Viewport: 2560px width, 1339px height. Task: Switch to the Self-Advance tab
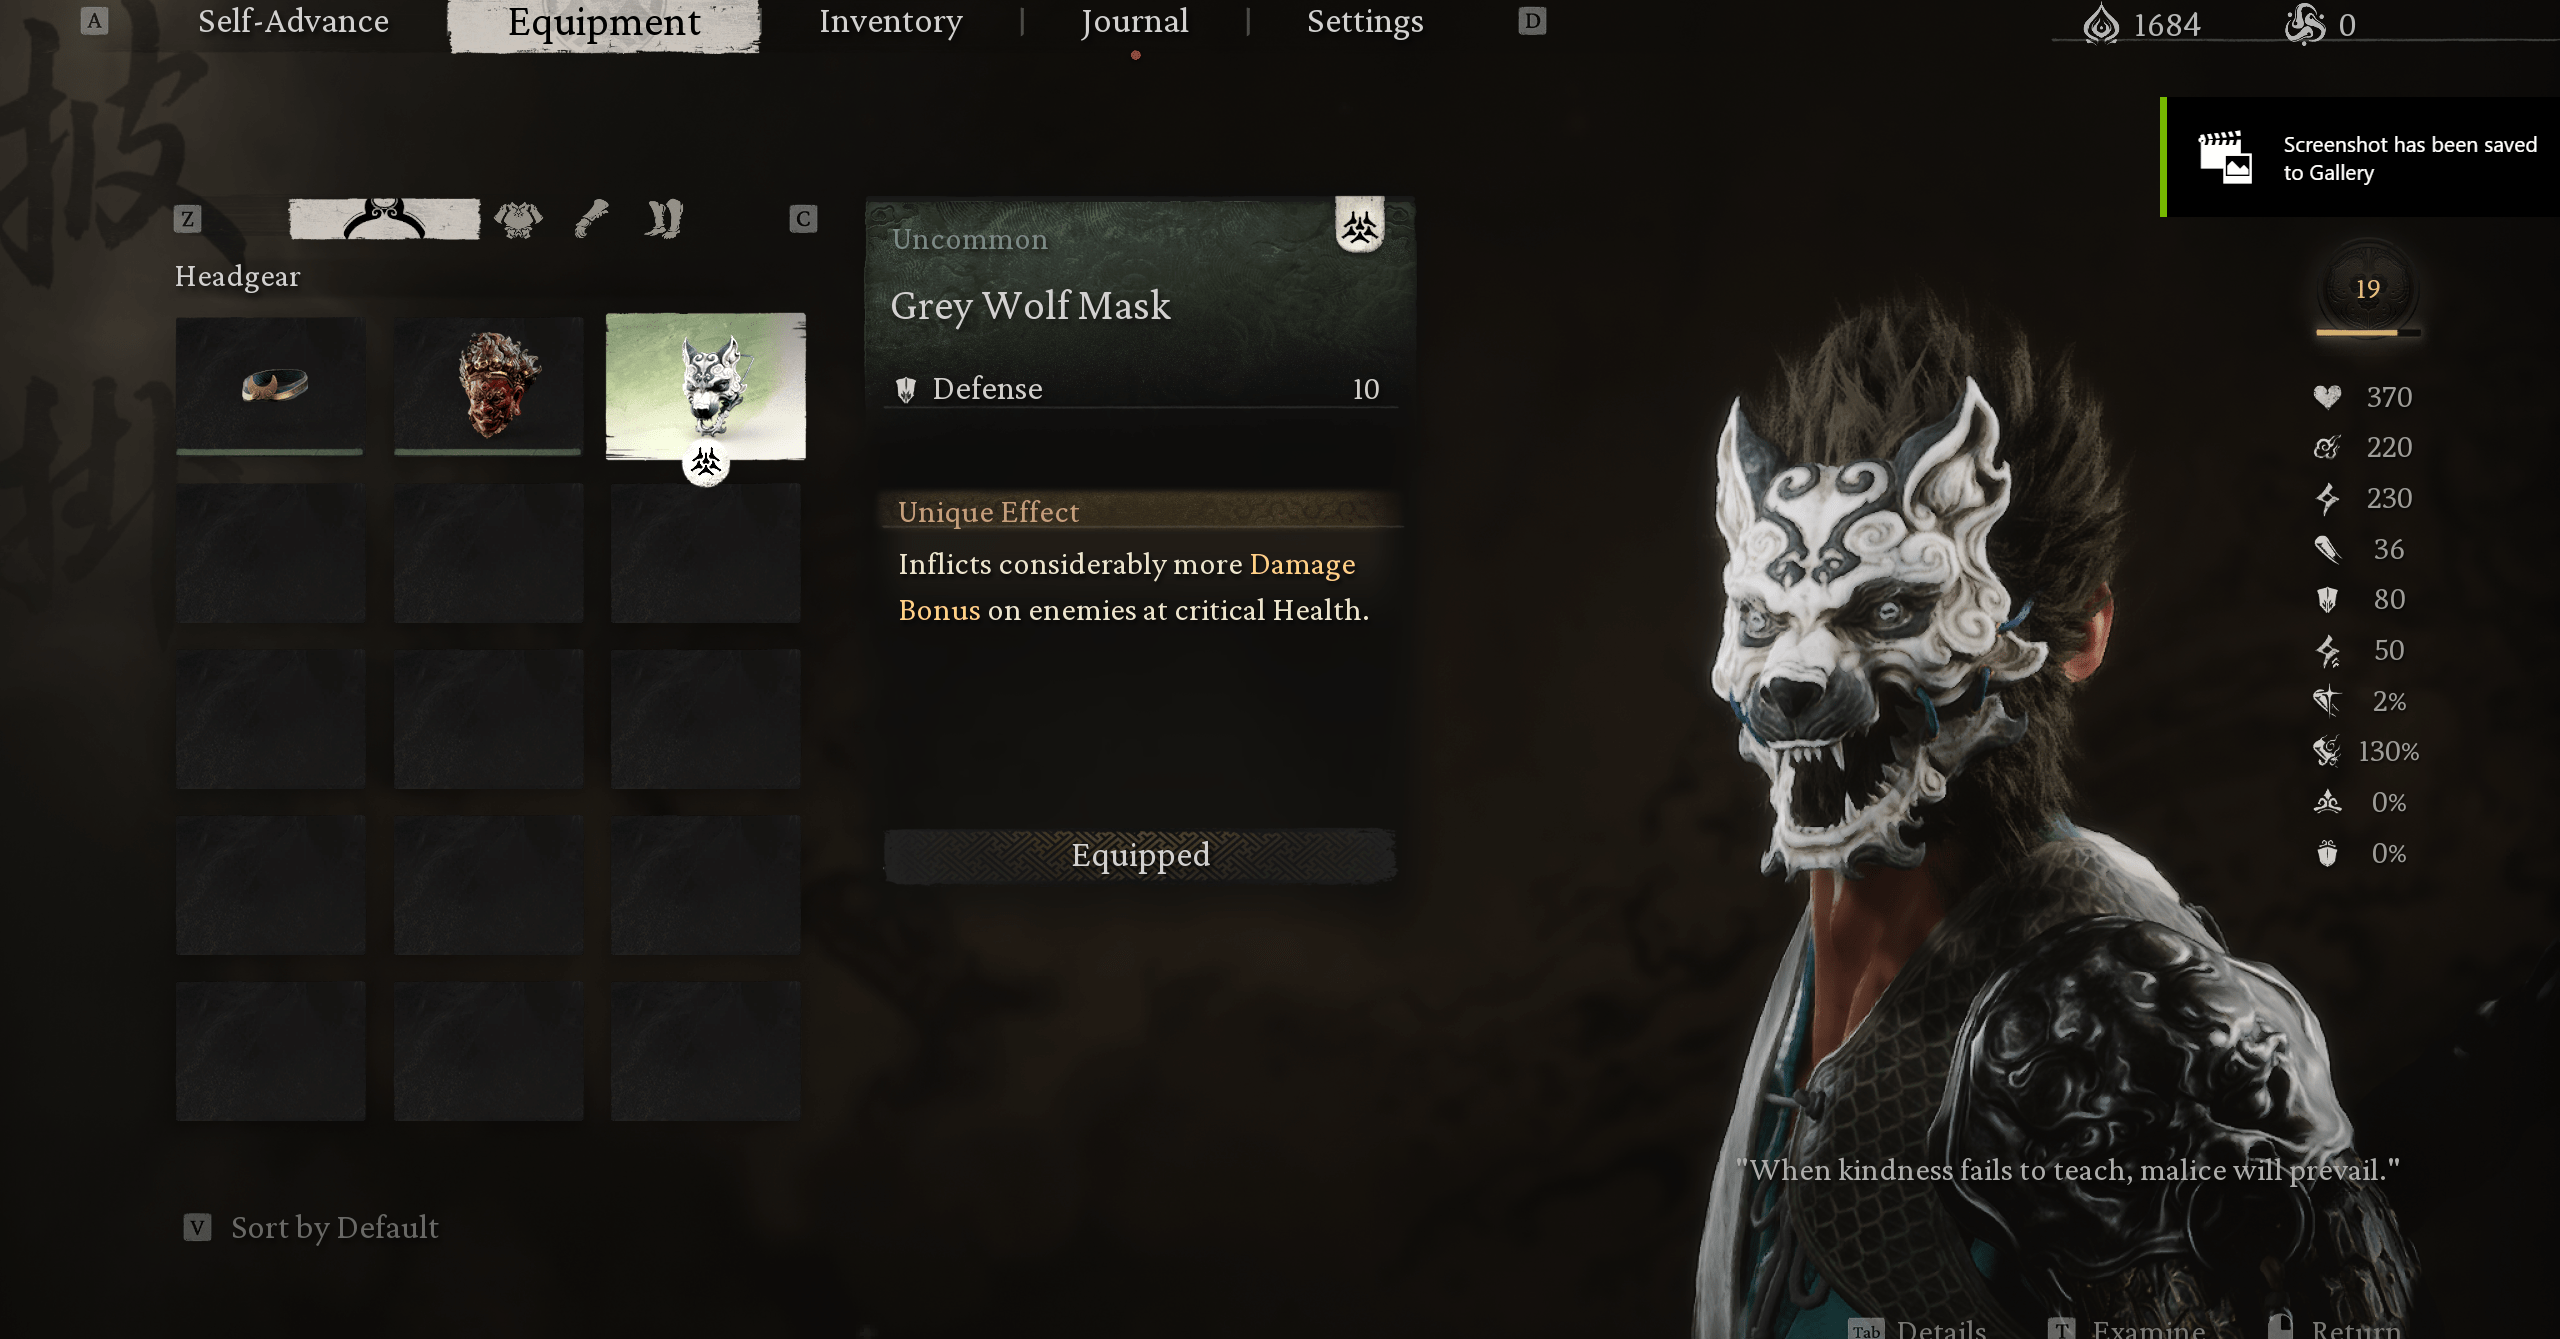coord(295,24)
